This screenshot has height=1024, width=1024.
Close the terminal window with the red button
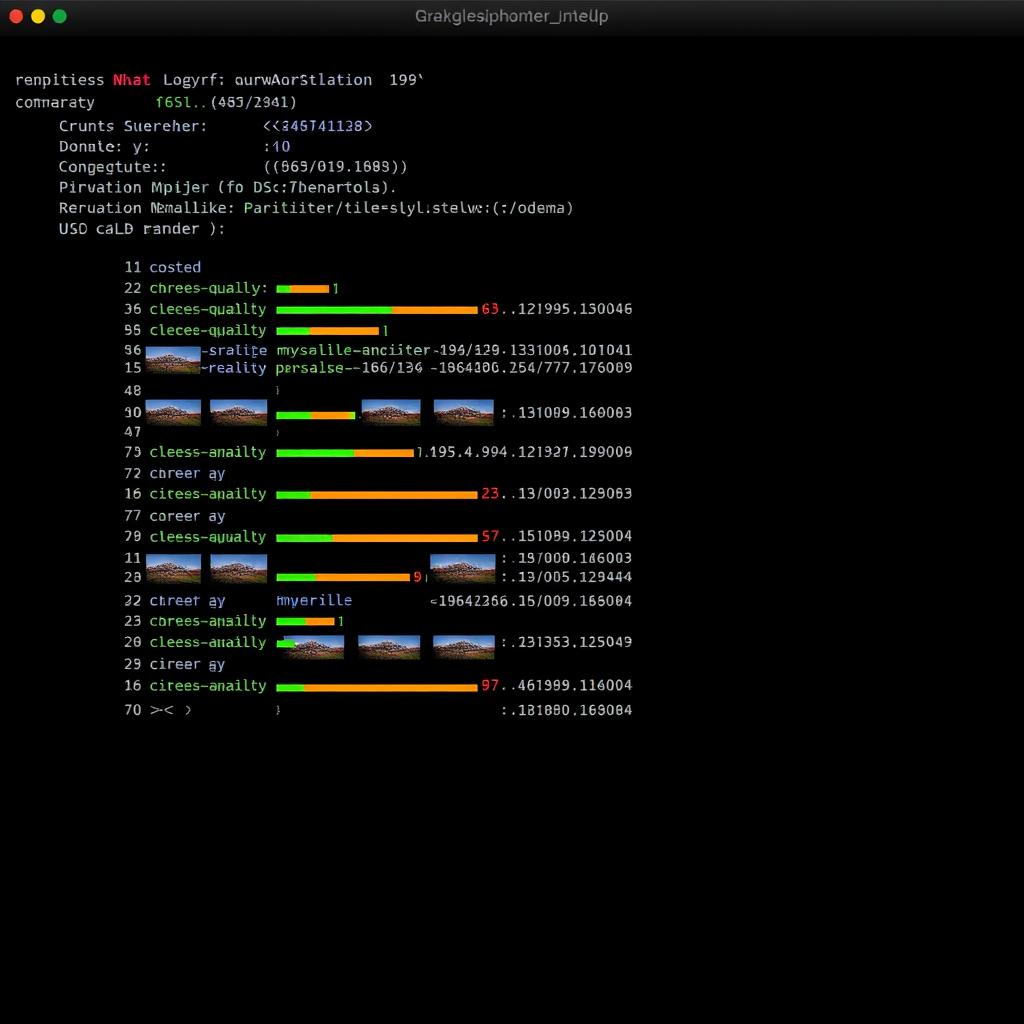tap(16, 16)
